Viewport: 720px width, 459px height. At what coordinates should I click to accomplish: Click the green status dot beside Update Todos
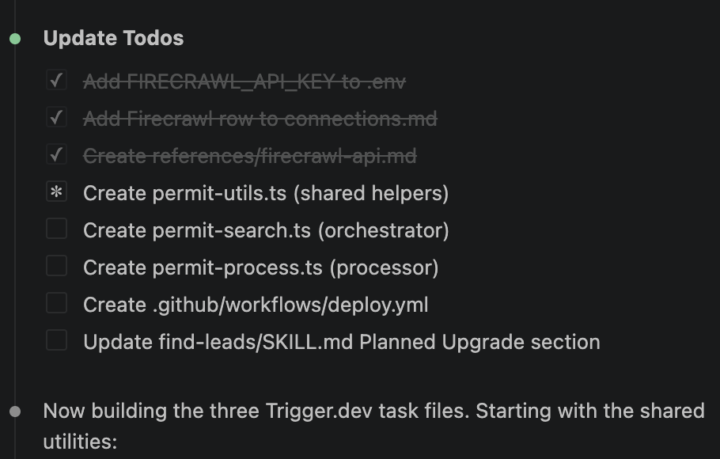pos(15,39)
